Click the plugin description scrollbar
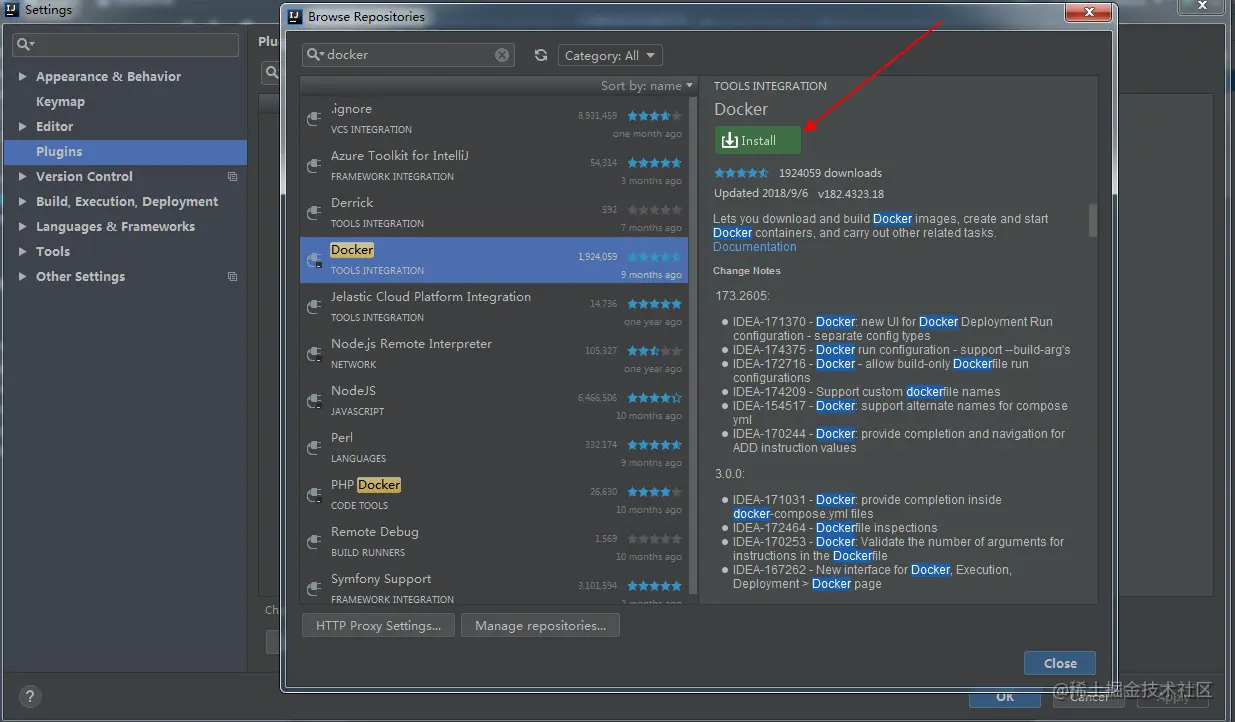 click(1093, 220)
